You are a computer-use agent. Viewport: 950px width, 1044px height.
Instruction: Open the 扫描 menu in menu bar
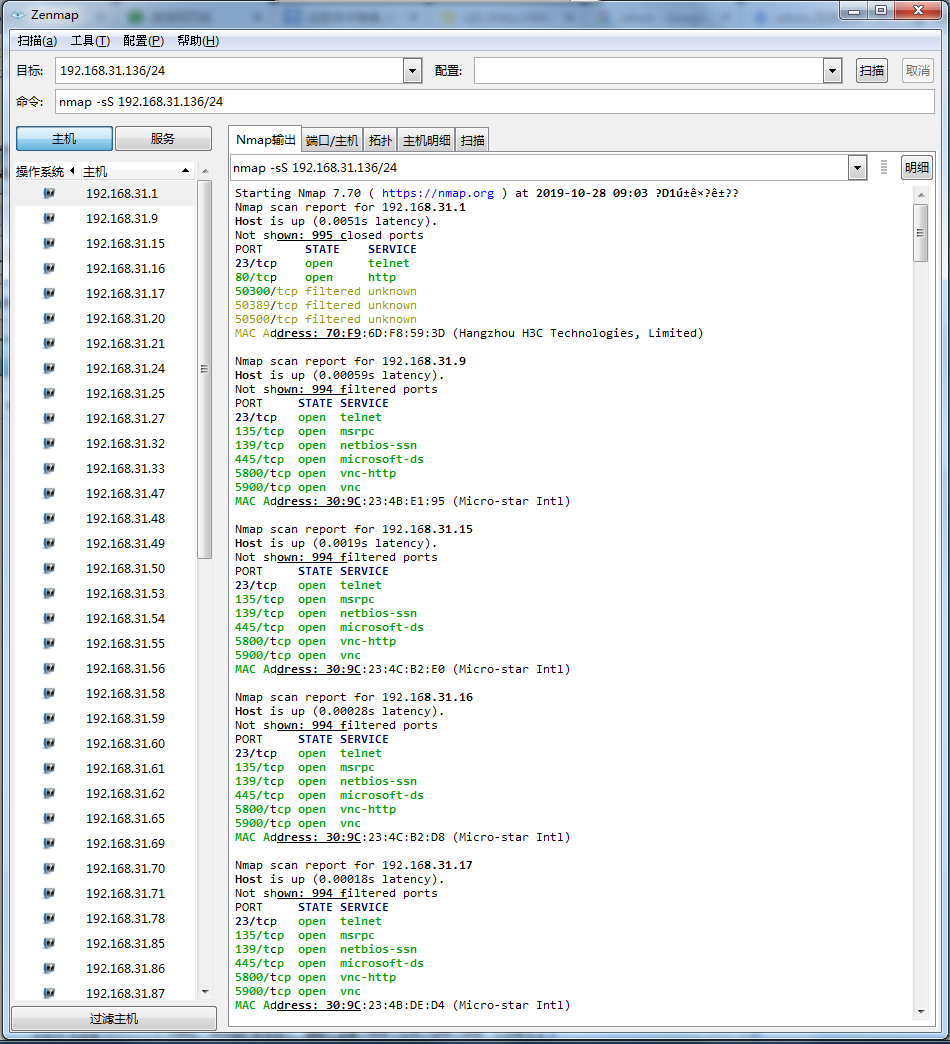[37, 41]
